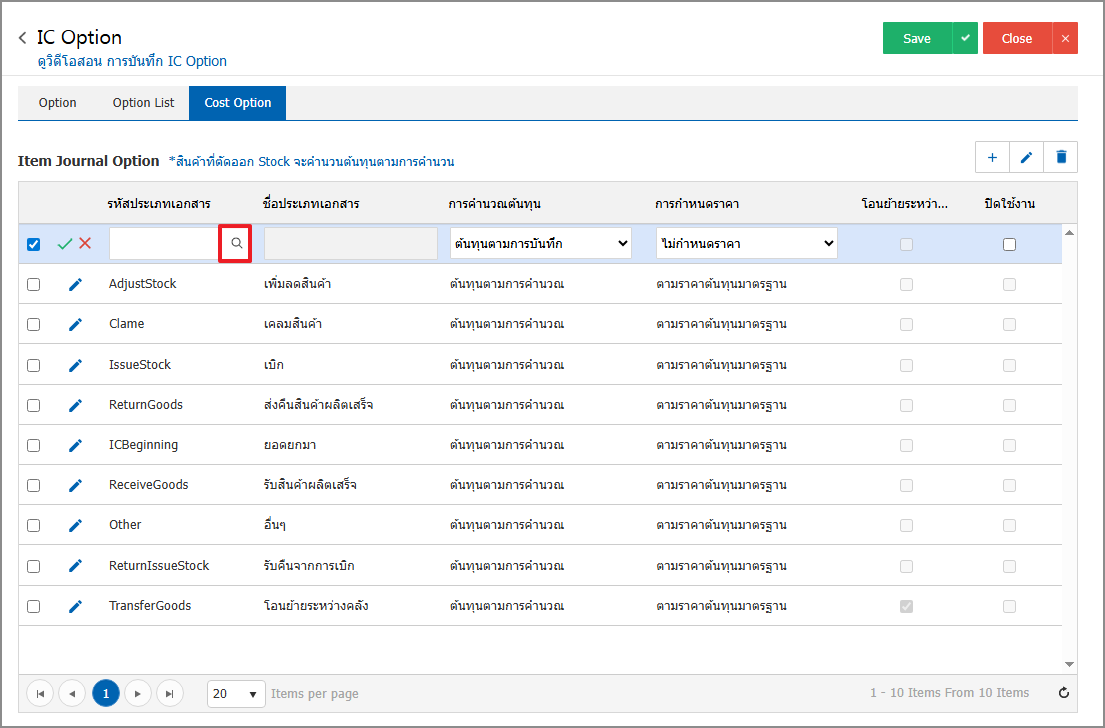Select the Clame row checkbox

pos(34,324)
